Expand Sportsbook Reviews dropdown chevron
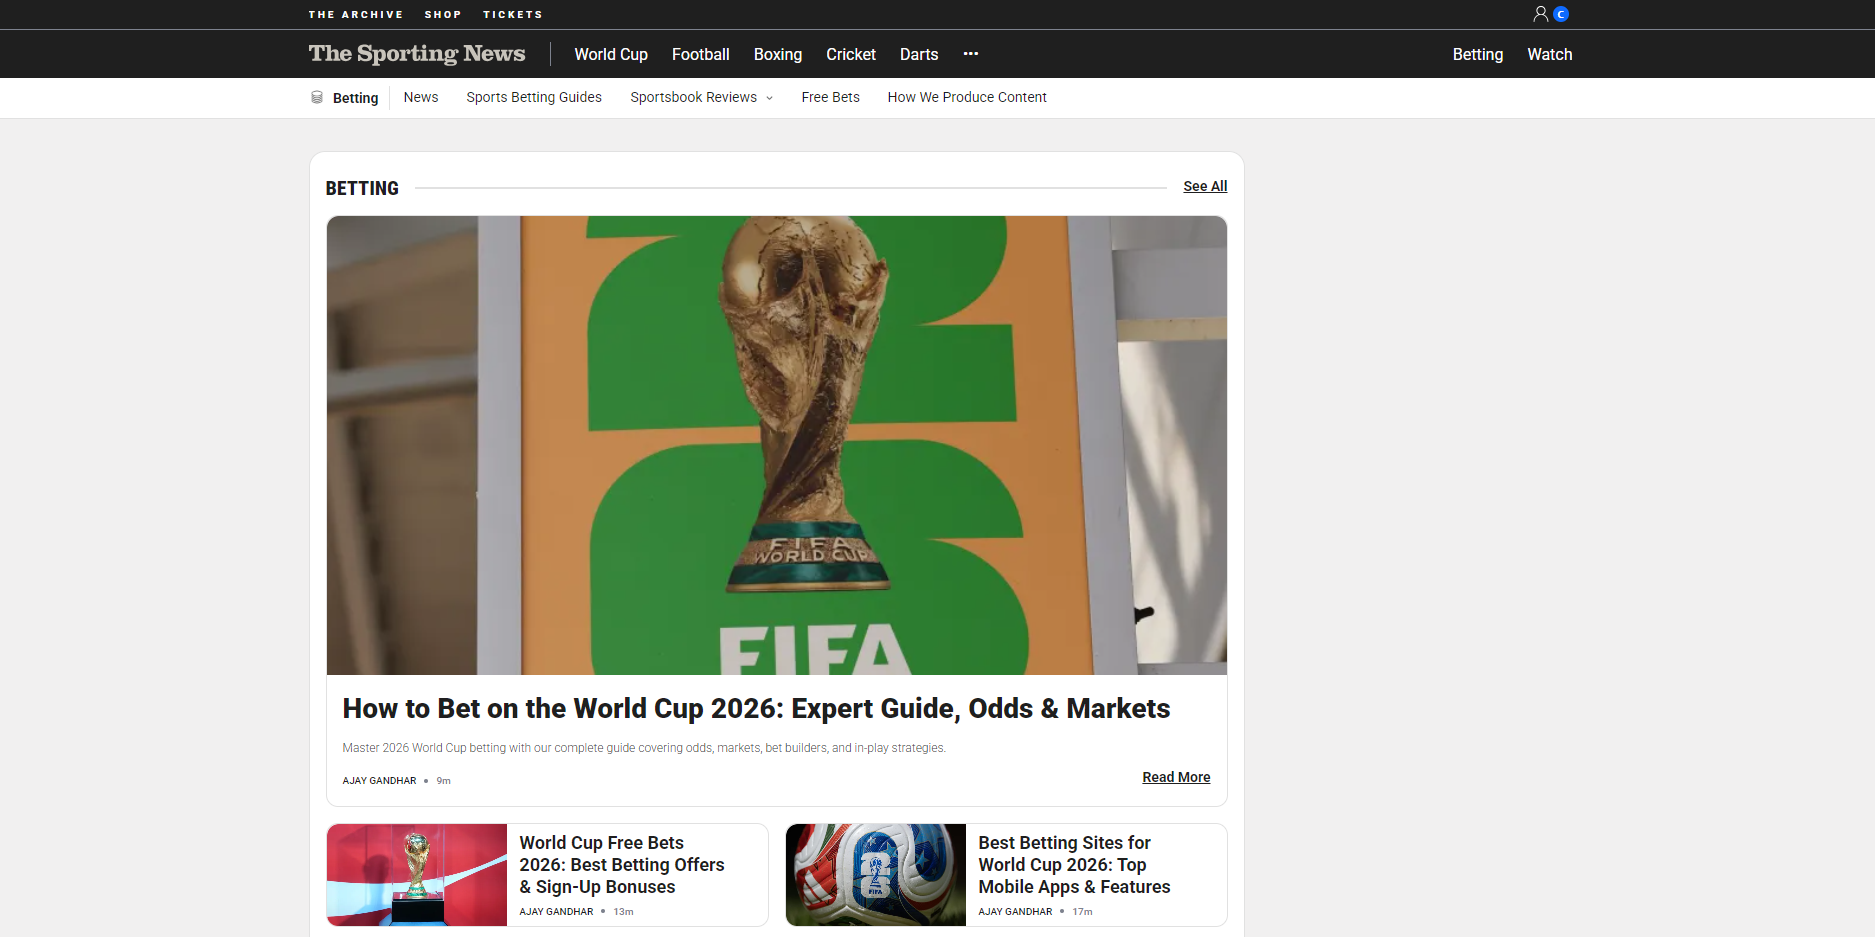This screenshot has width=1875, height=937. 769,98
